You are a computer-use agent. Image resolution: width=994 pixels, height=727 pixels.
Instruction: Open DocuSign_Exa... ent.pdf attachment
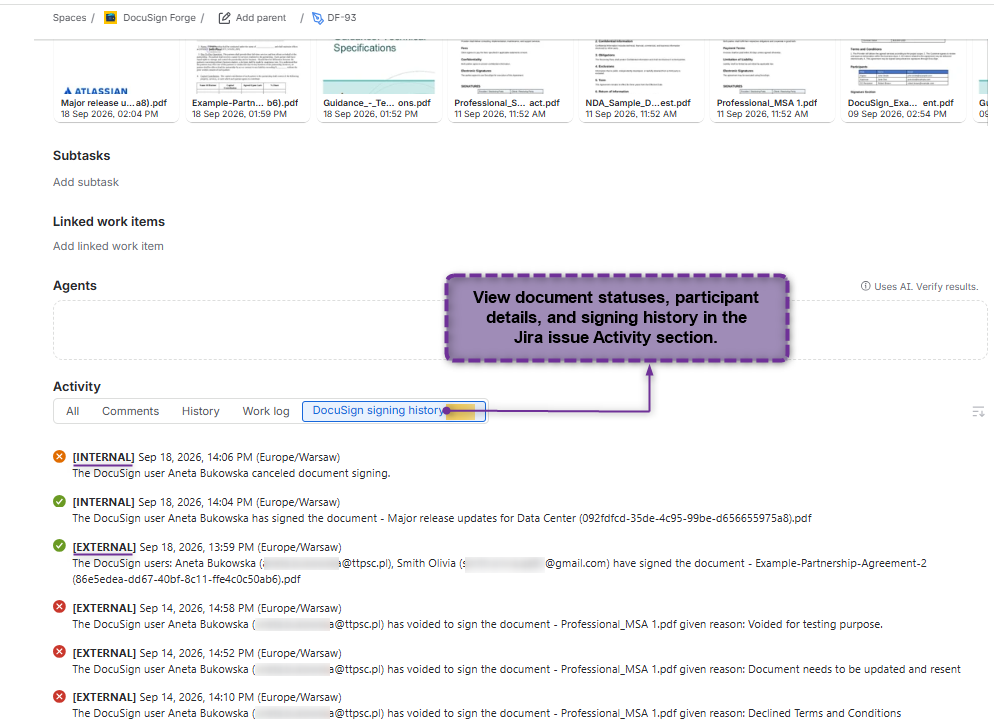pos(903,80)
